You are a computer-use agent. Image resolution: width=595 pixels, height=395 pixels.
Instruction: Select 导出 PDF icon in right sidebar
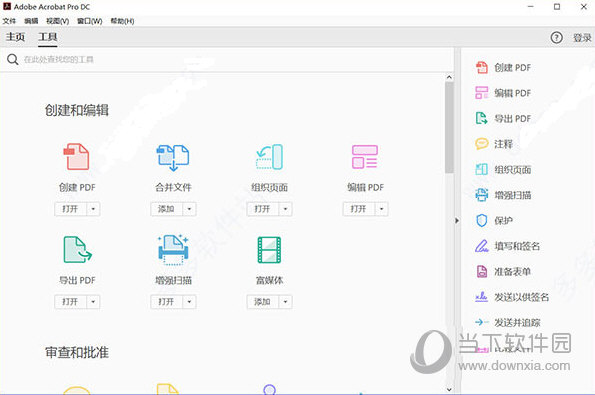tap(482, 118)
